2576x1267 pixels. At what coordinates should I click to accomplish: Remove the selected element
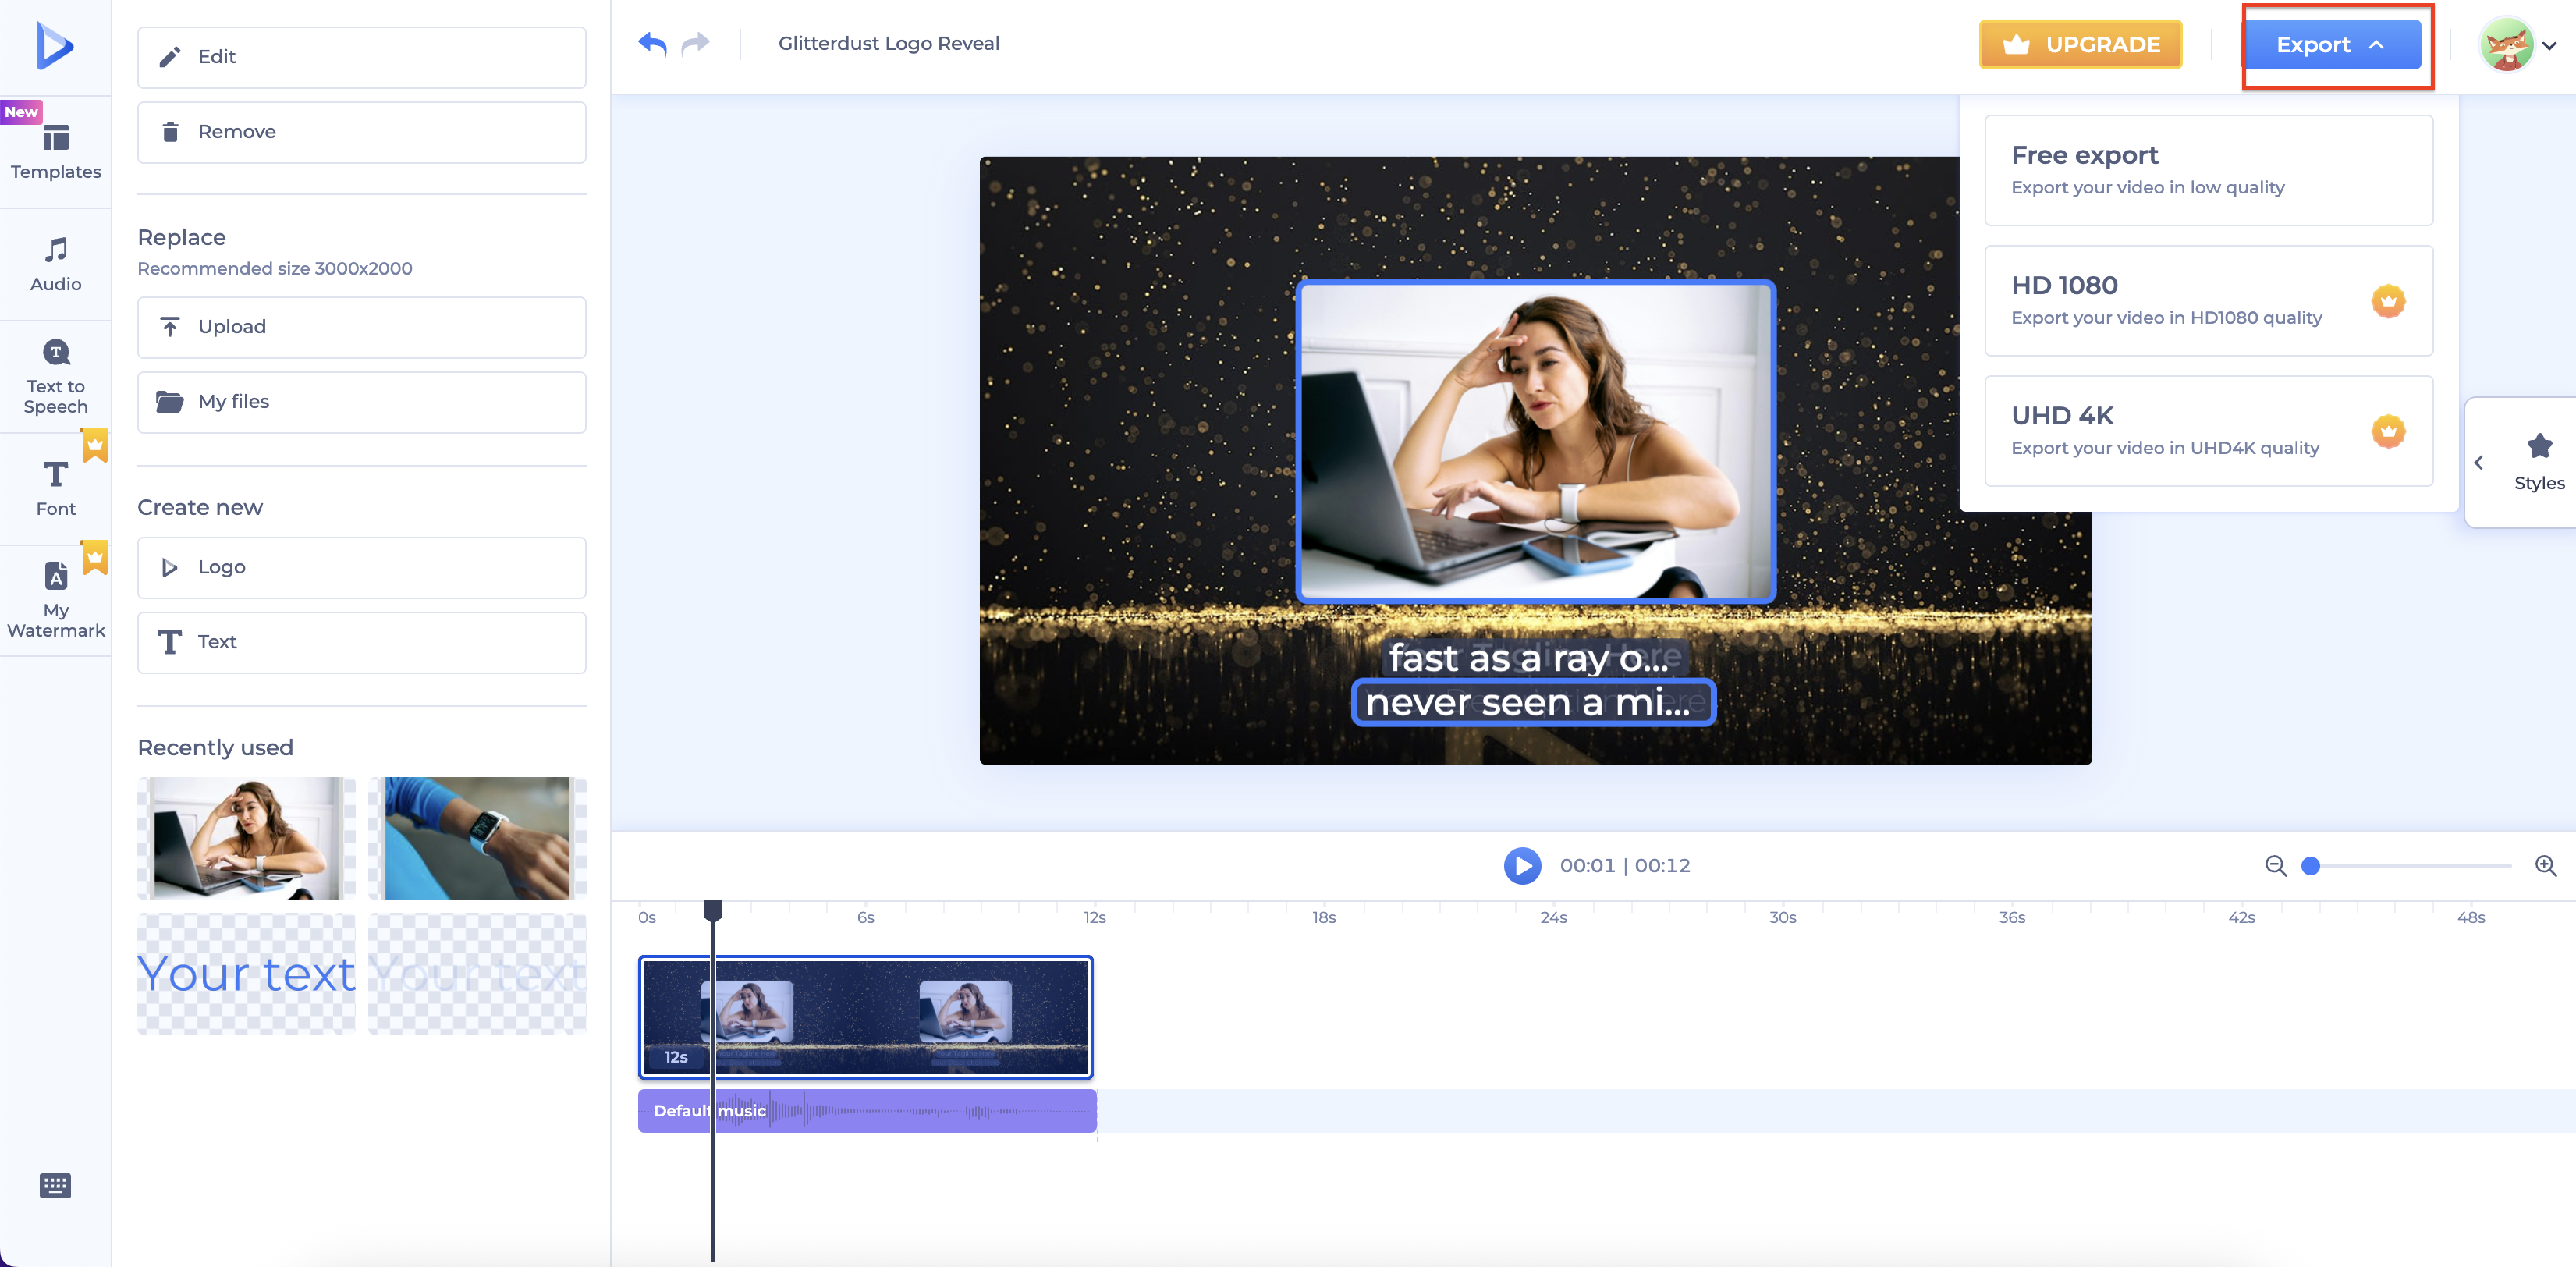click(x=361, y=131)
